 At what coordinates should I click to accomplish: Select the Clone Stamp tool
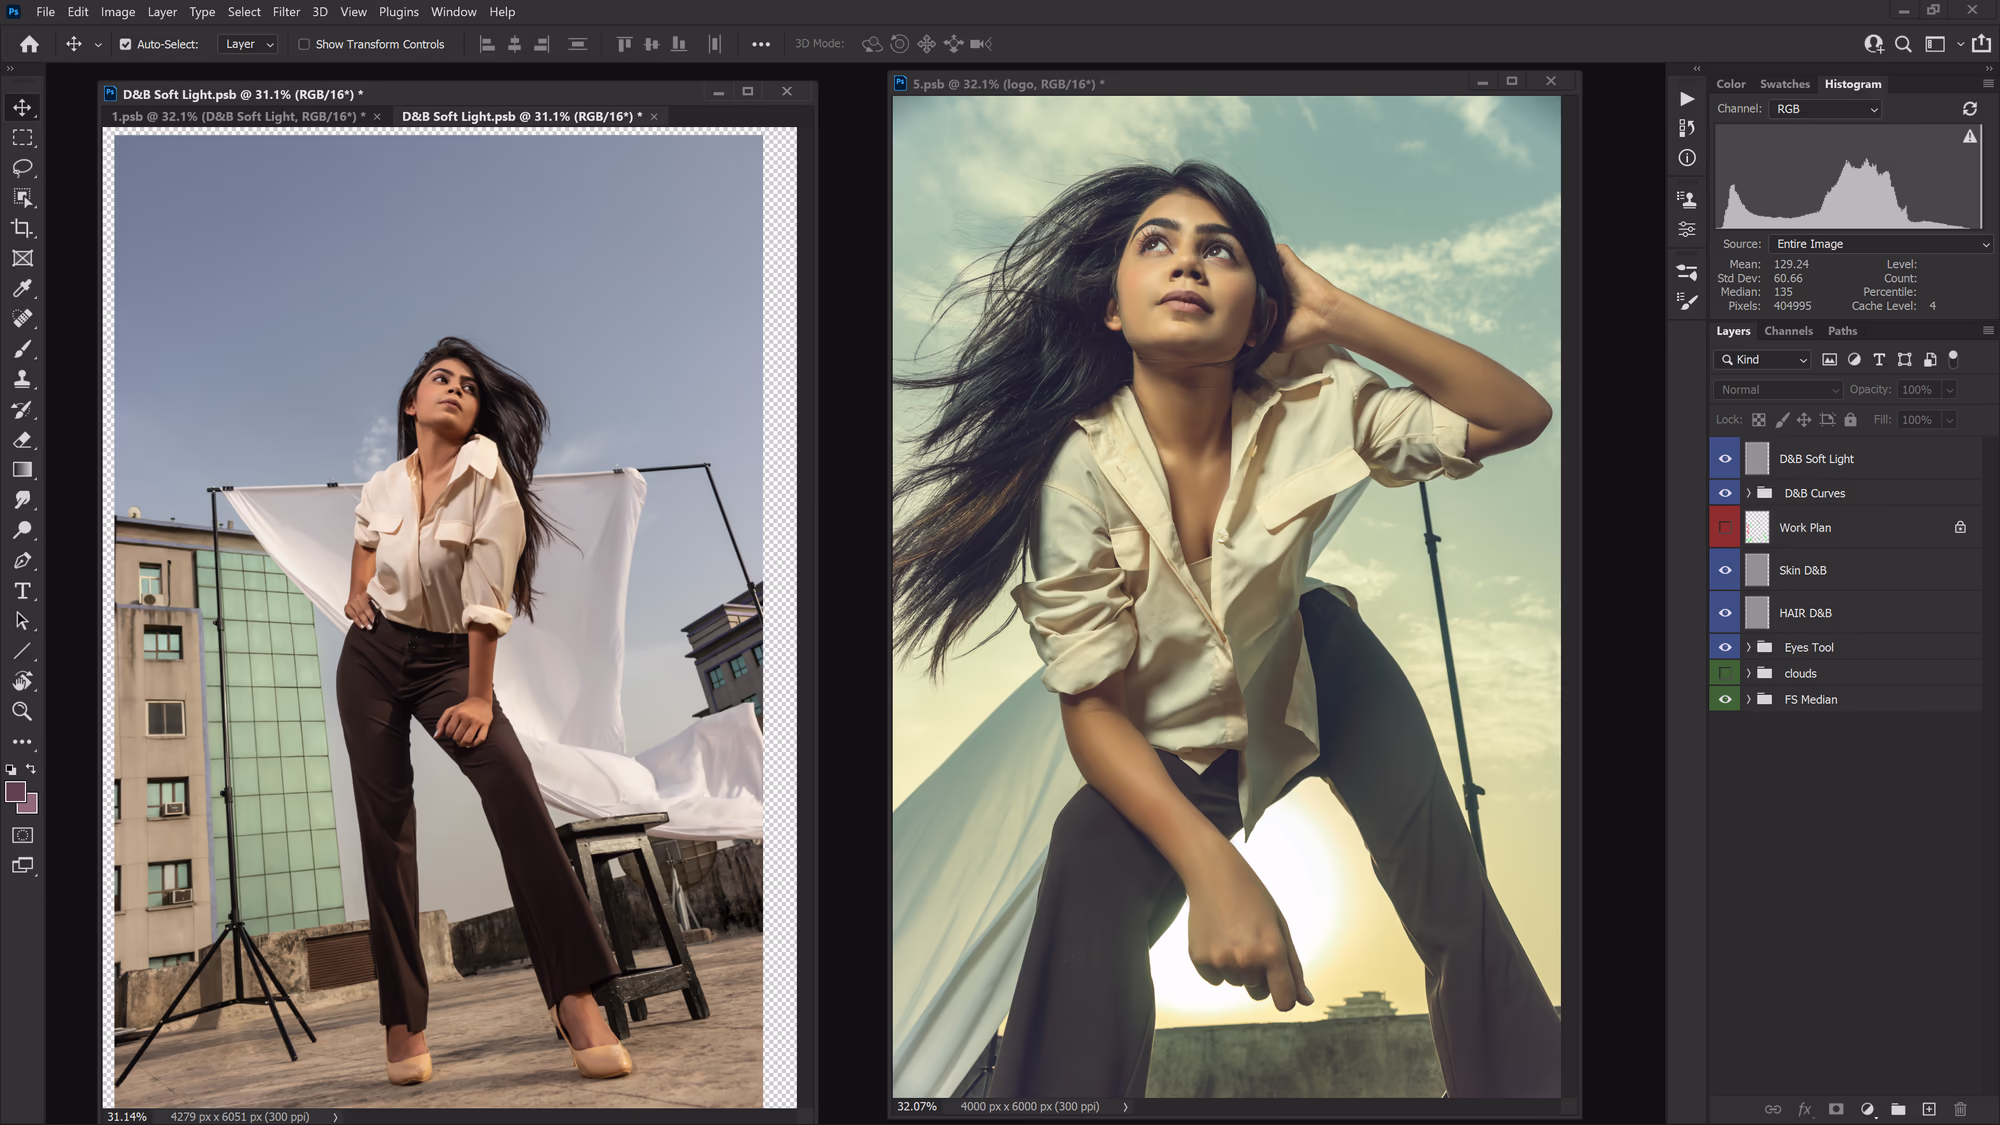[22, 379]
